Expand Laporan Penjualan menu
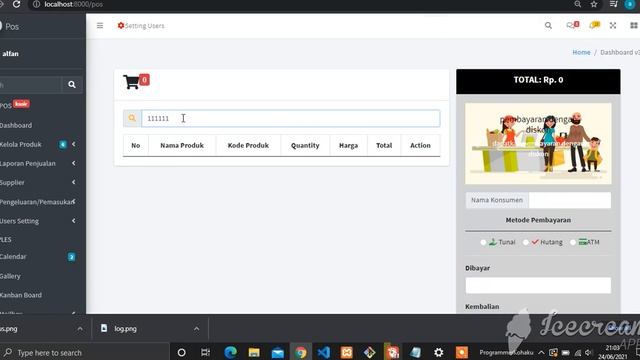Image resolution: width=640 pixels, height=360 pixels. (39, 163)
